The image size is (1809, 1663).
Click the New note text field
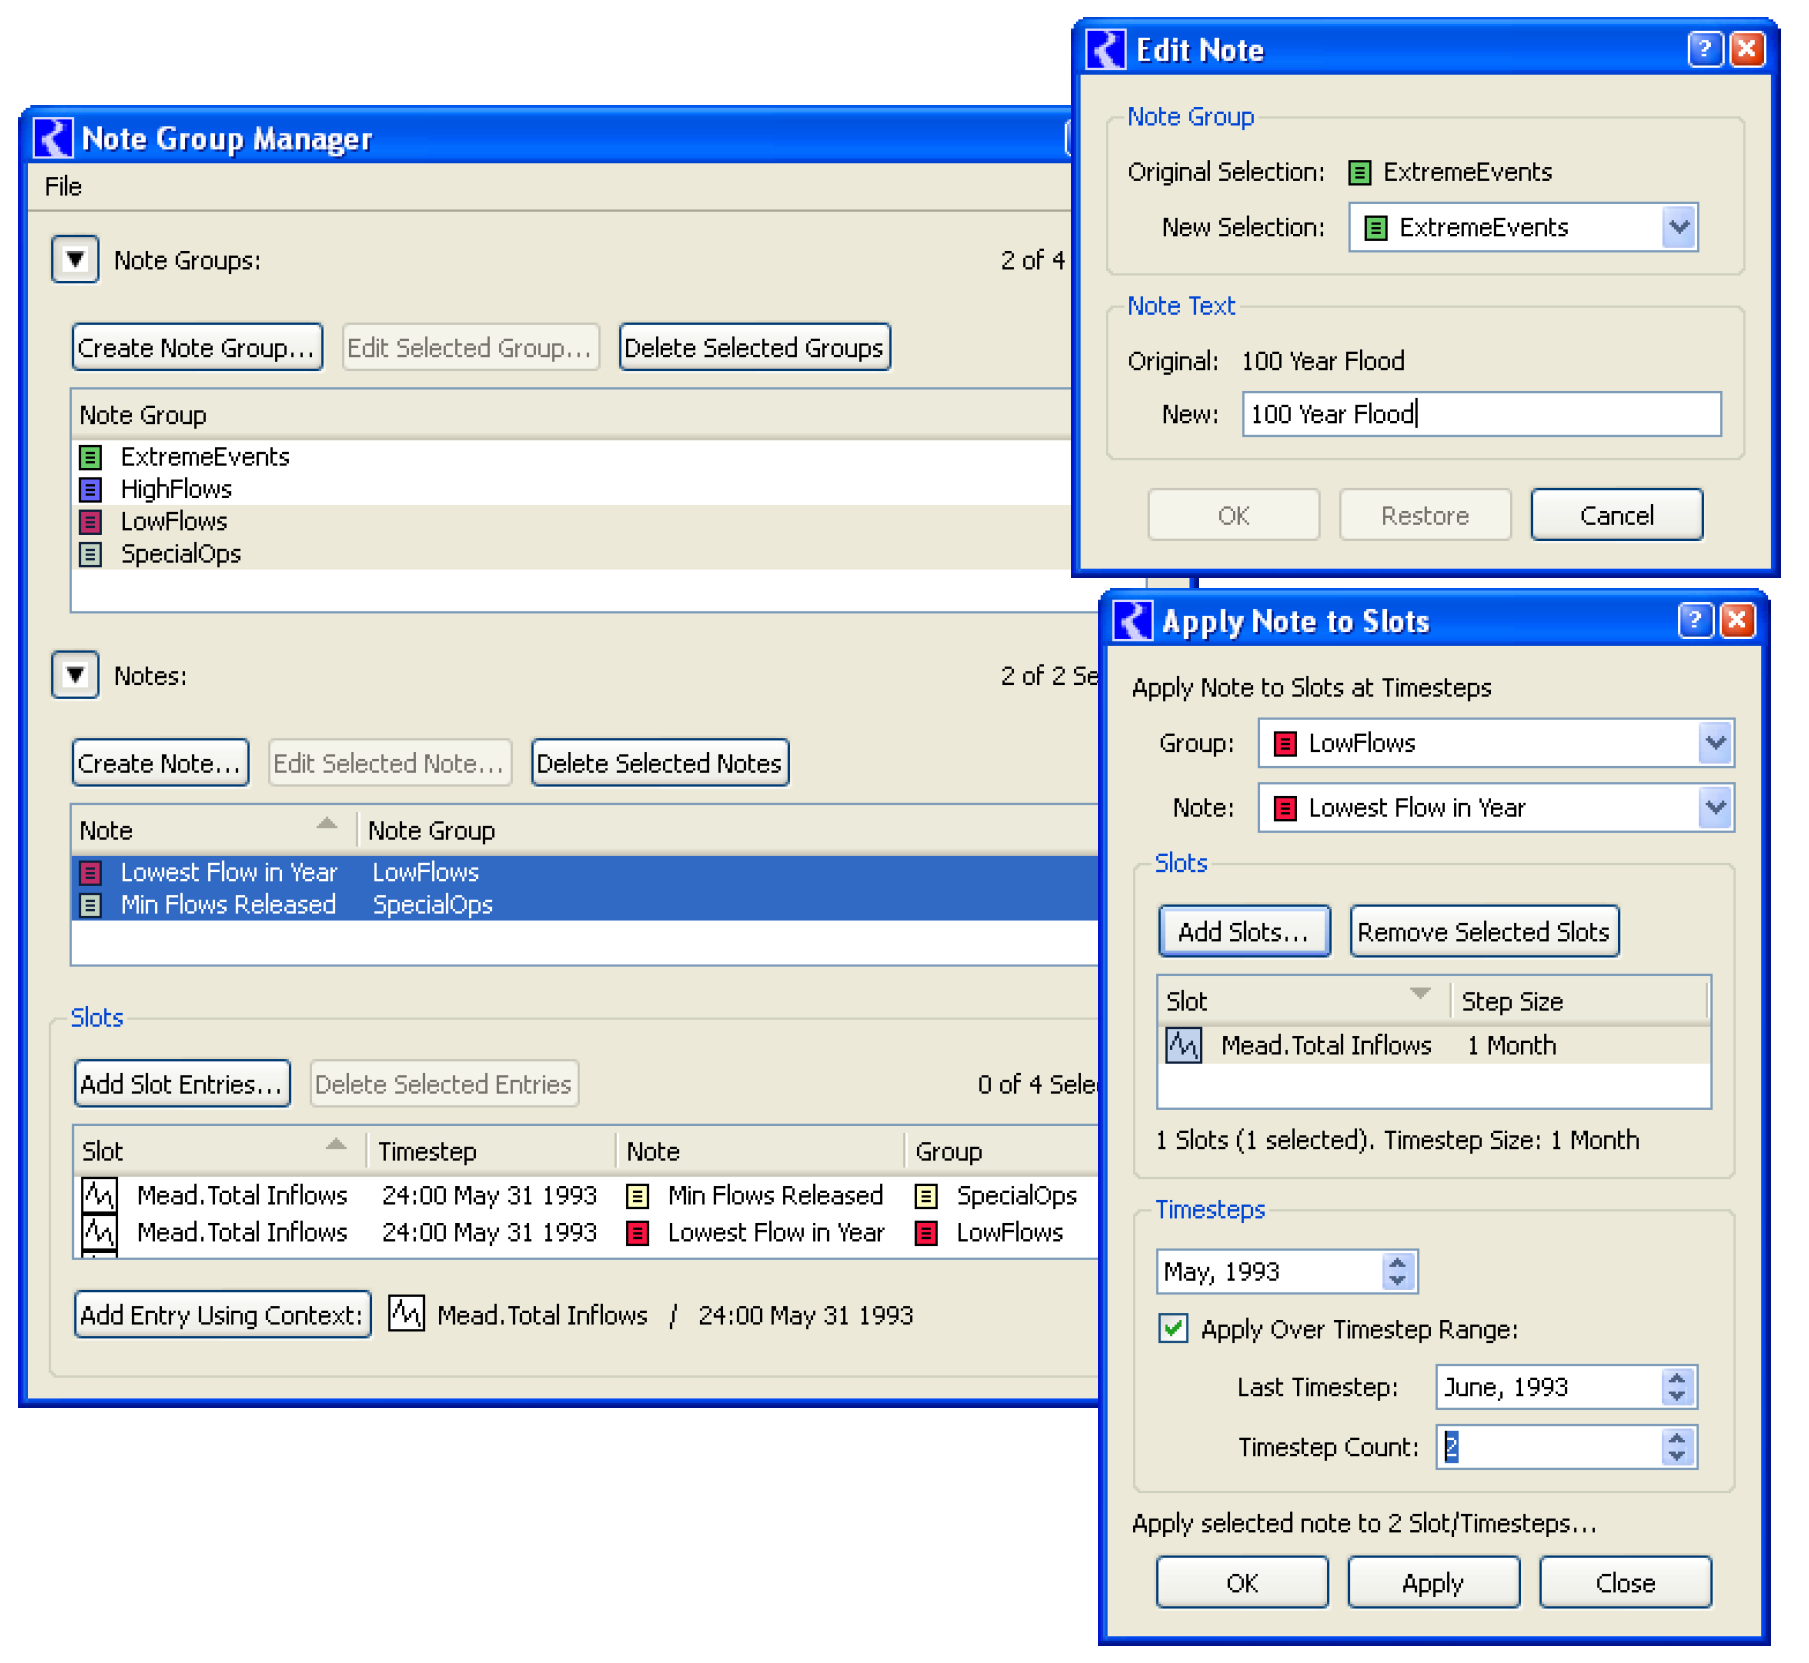[1480, 415]
